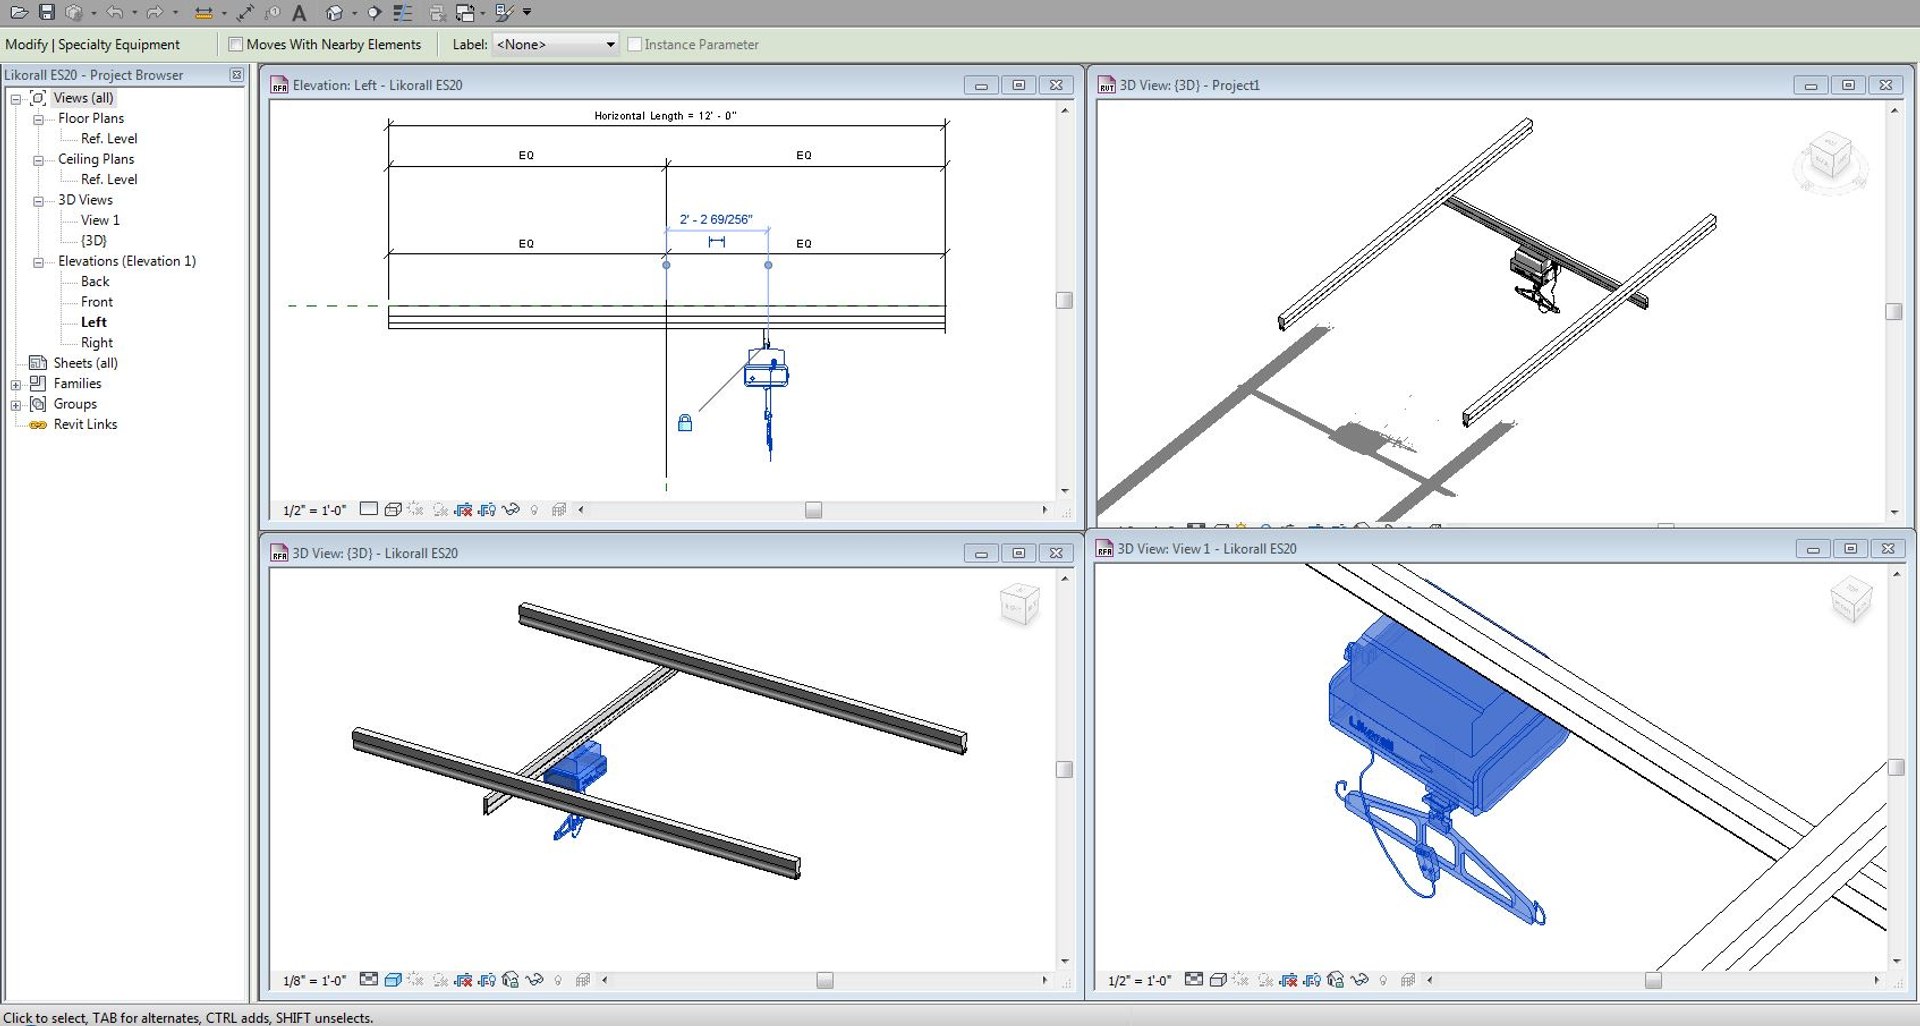The image size is (1920, 1026).
Task: Collapse the Views (all) tree node
Action: (x=16, y=99)
